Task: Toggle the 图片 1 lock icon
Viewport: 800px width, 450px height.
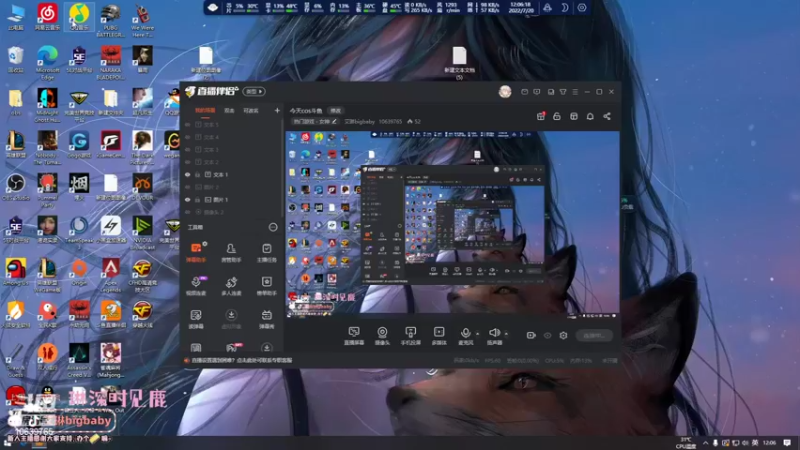Action: 197,199
